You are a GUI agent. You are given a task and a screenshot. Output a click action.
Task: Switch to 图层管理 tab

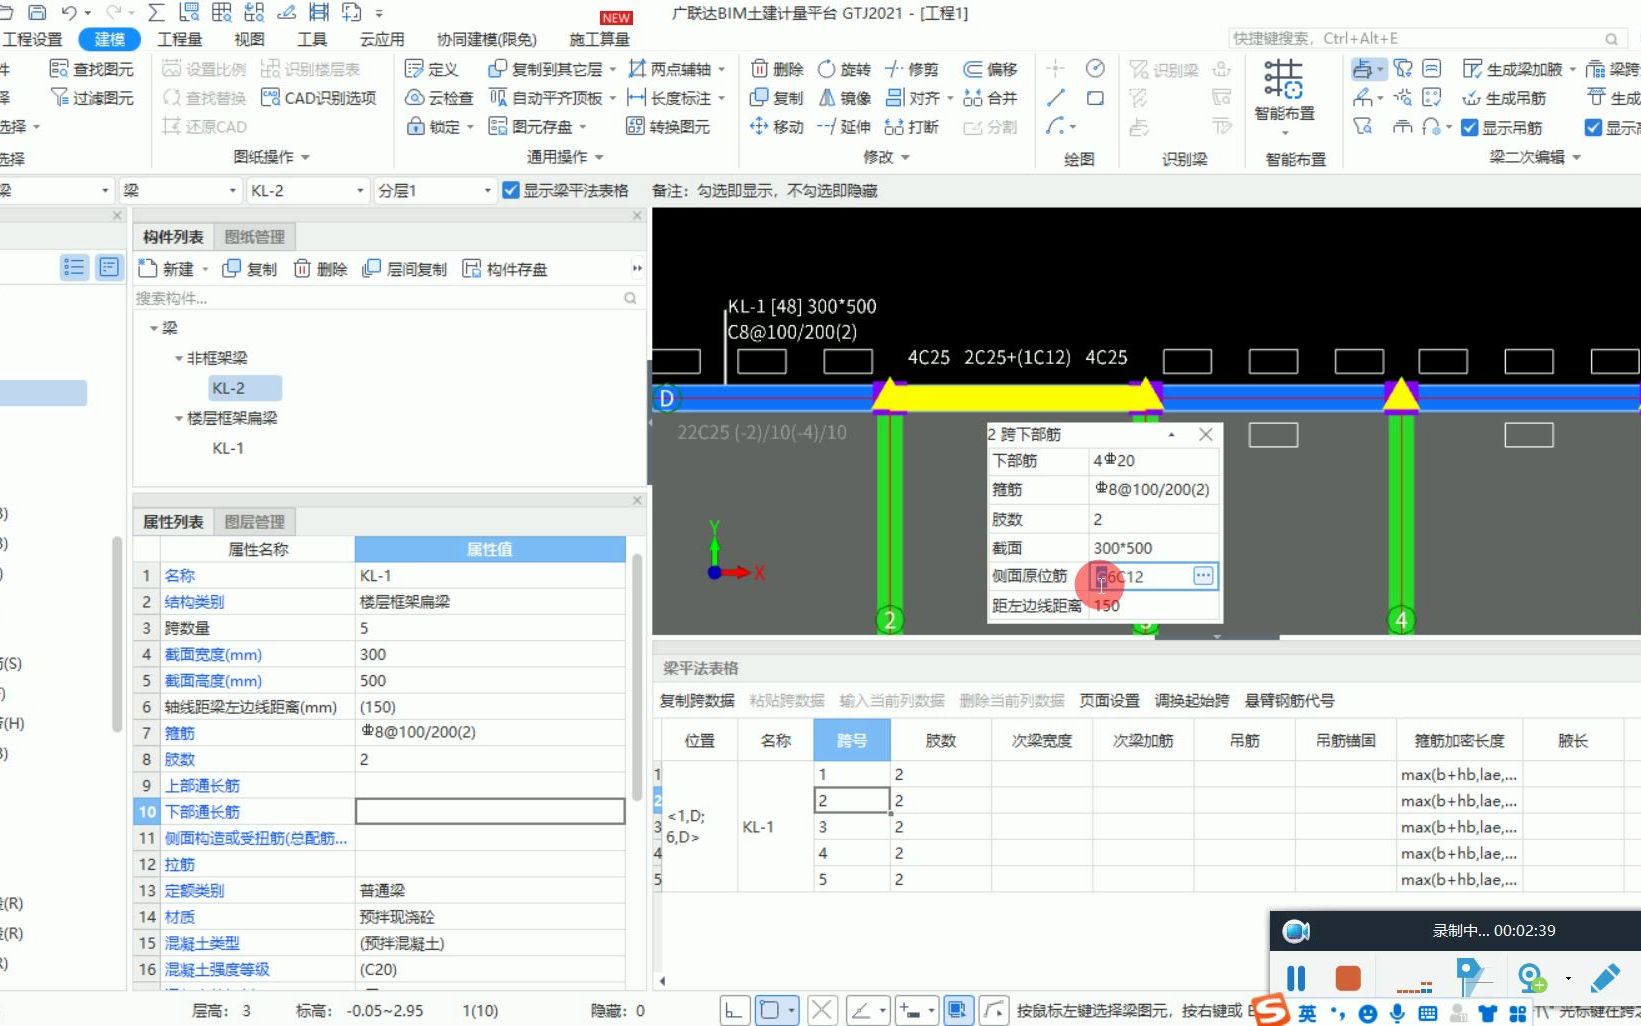[x=255, y=522]
